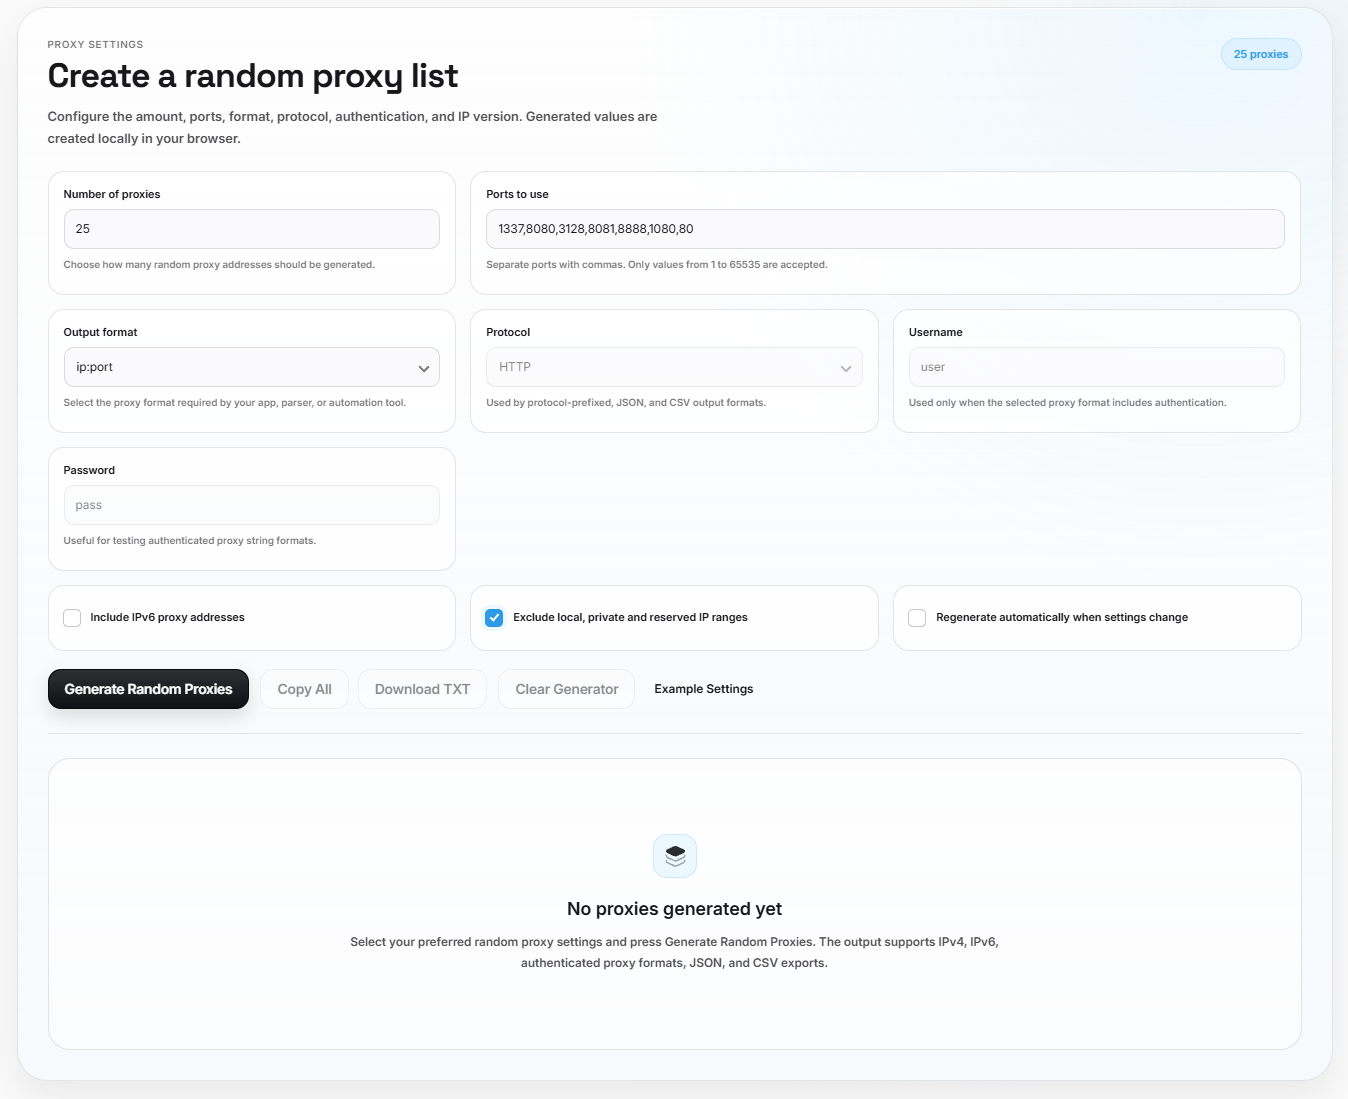Uncheck Exclude local, private and reserved IP ranges
This screenshot has width=1348, height=1099.
494,618
